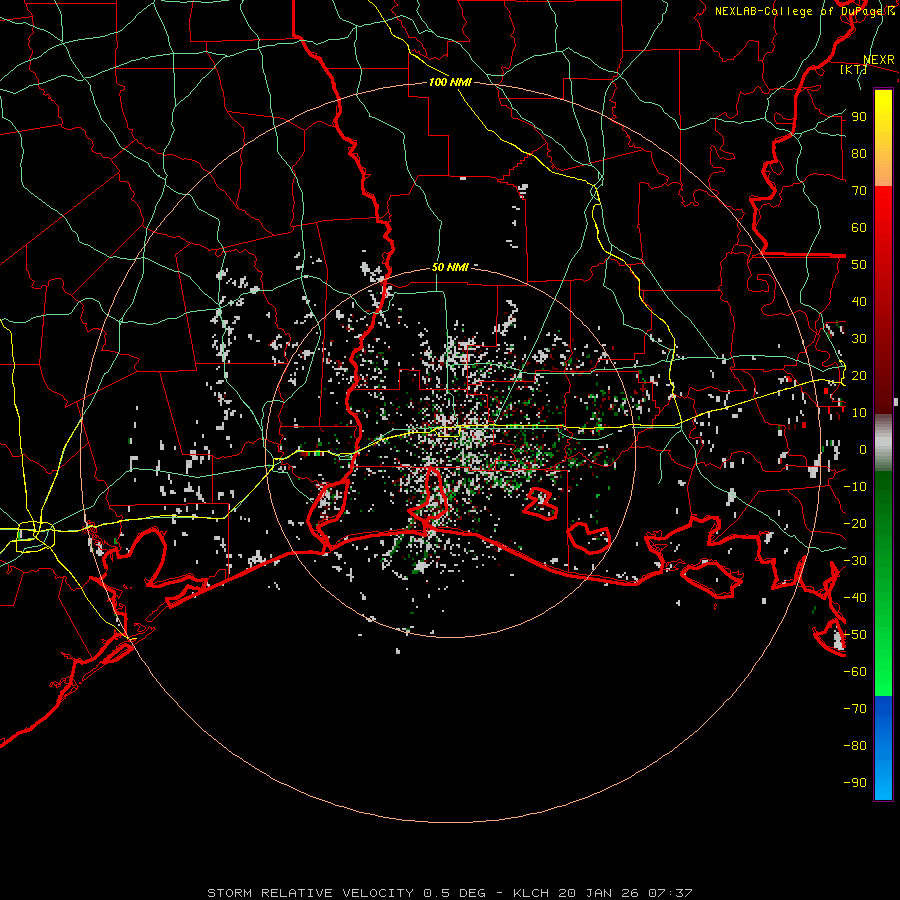Click the 70 value on the velocity scale
This screenshot has height=900, width=900.
(859, 191)
